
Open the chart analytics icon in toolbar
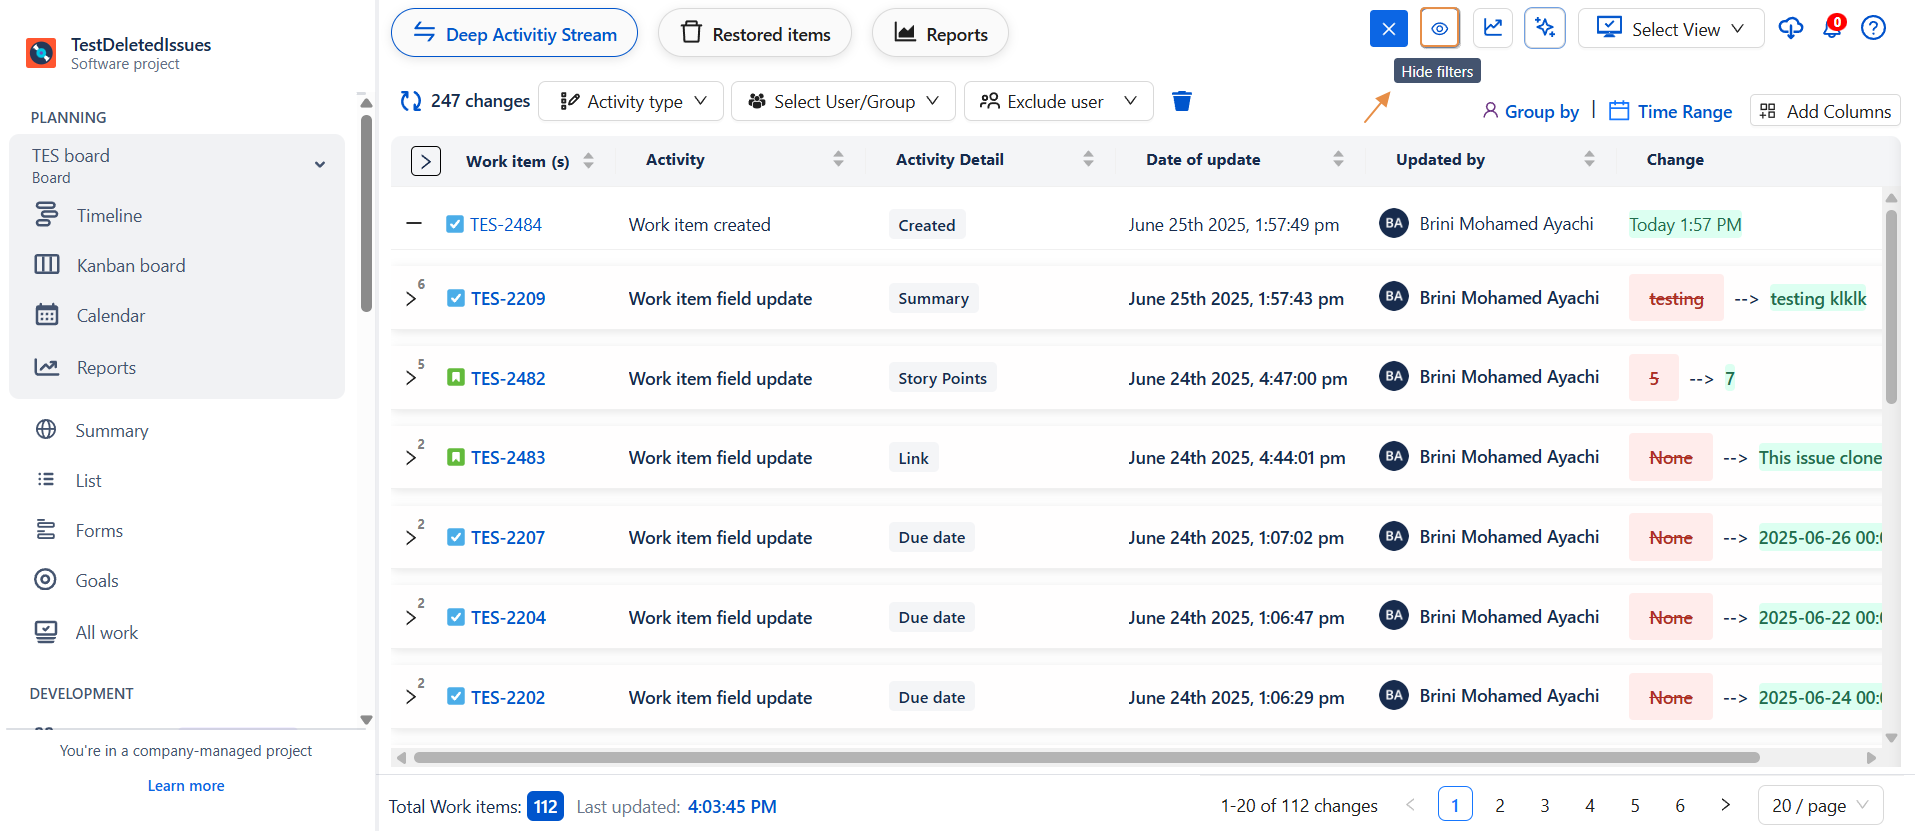pyautogui.click(x=1492, y=28)
